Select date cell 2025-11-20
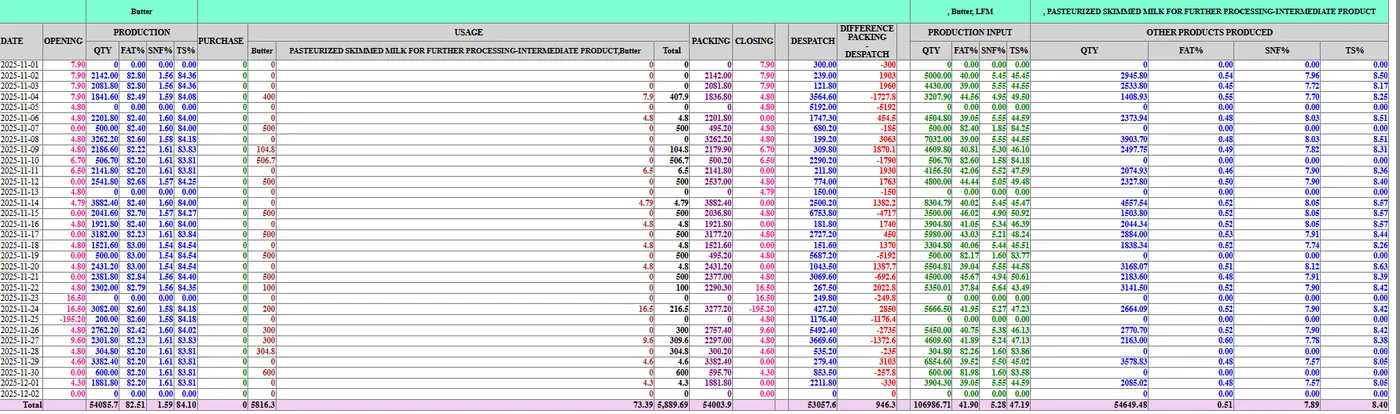The height and width of the screenshot is (414, 1400). (x=21, y=266)
